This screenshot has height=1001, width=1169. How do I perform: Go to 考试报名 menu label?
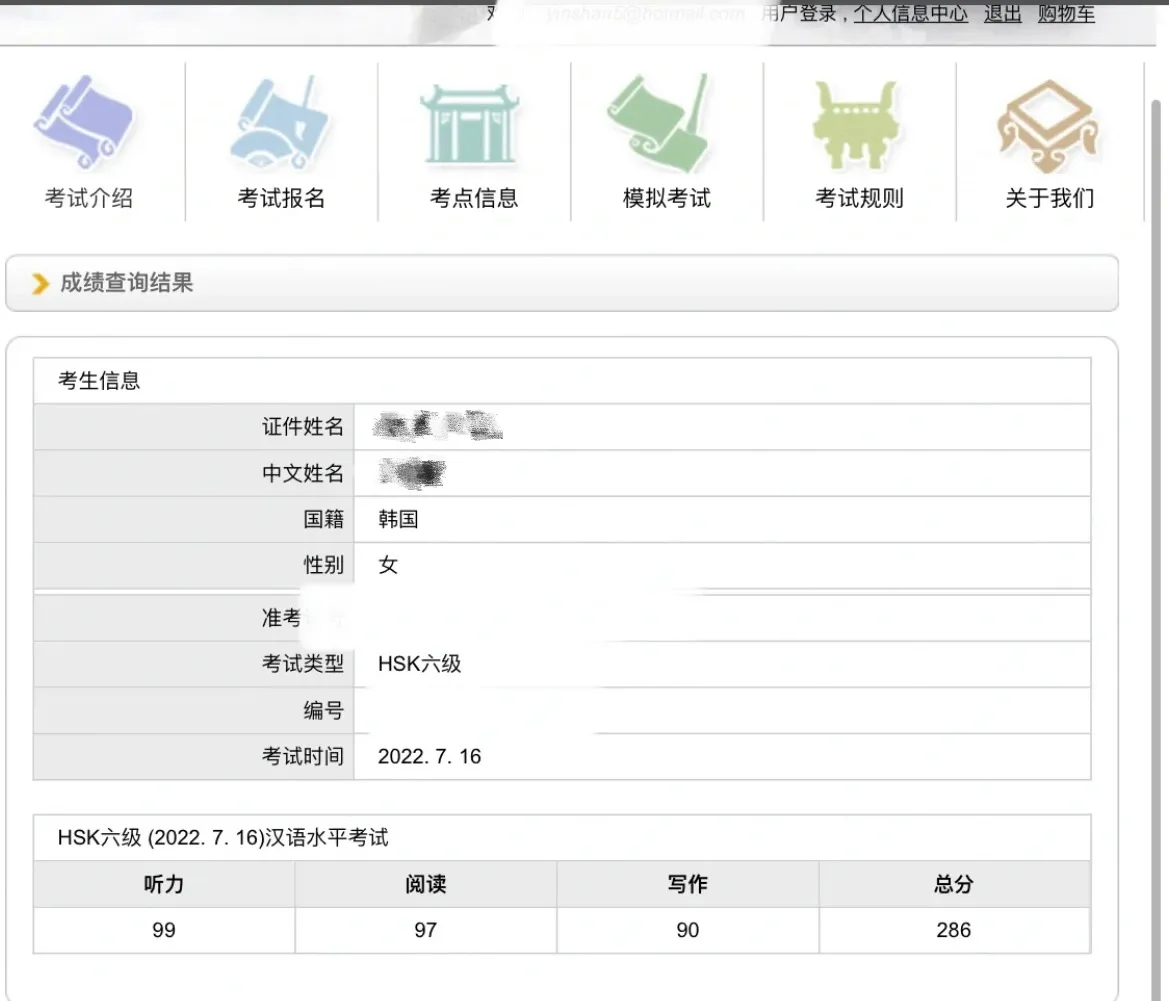click(281, 198)
